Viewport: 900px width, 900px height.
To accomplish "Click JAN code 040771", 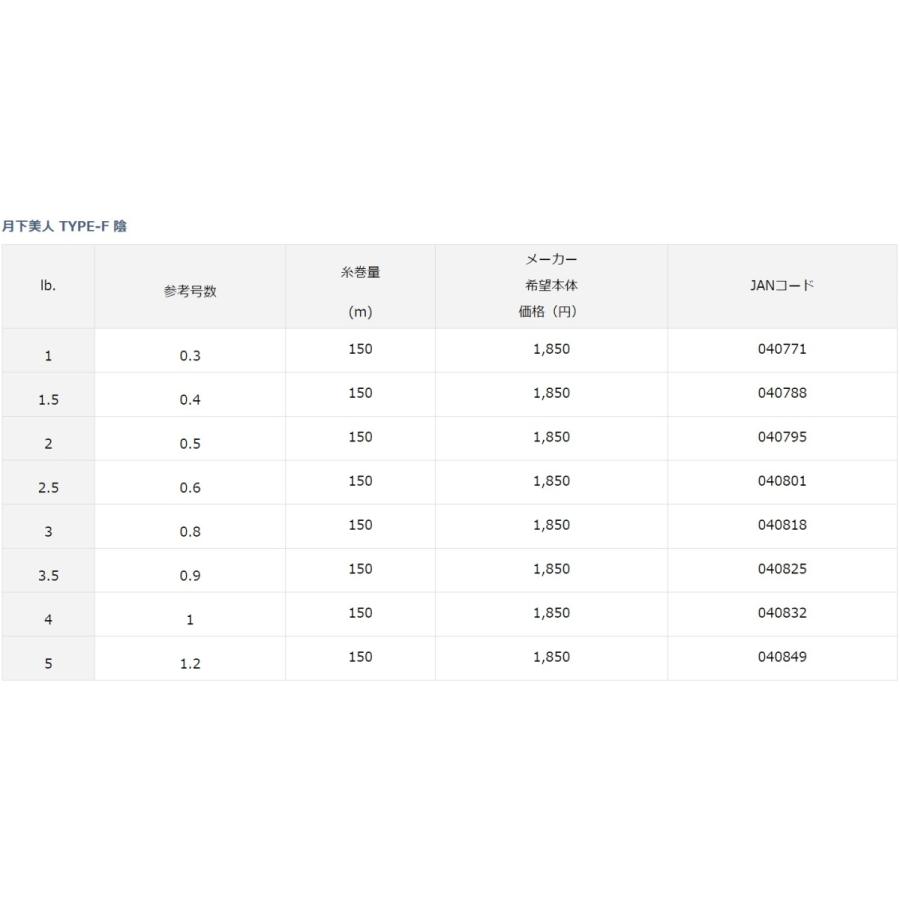I will click(x=782, y=350).
